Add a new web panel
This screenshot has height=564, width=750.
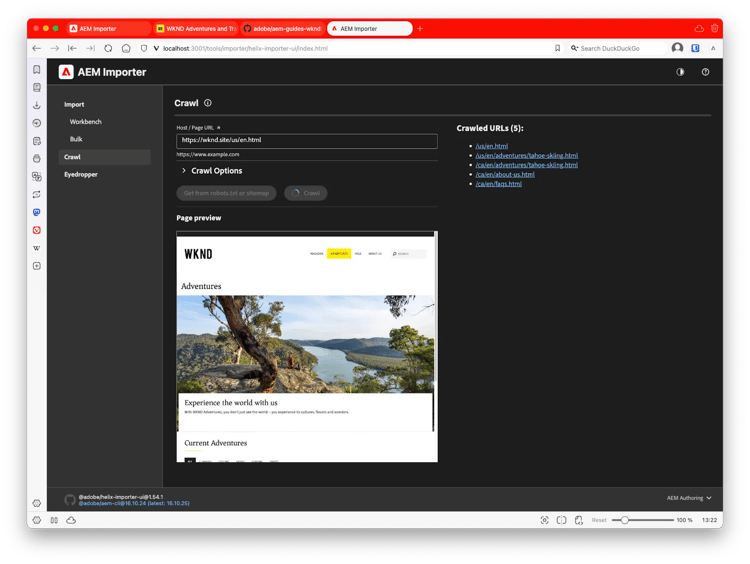[x=37, y=266]
